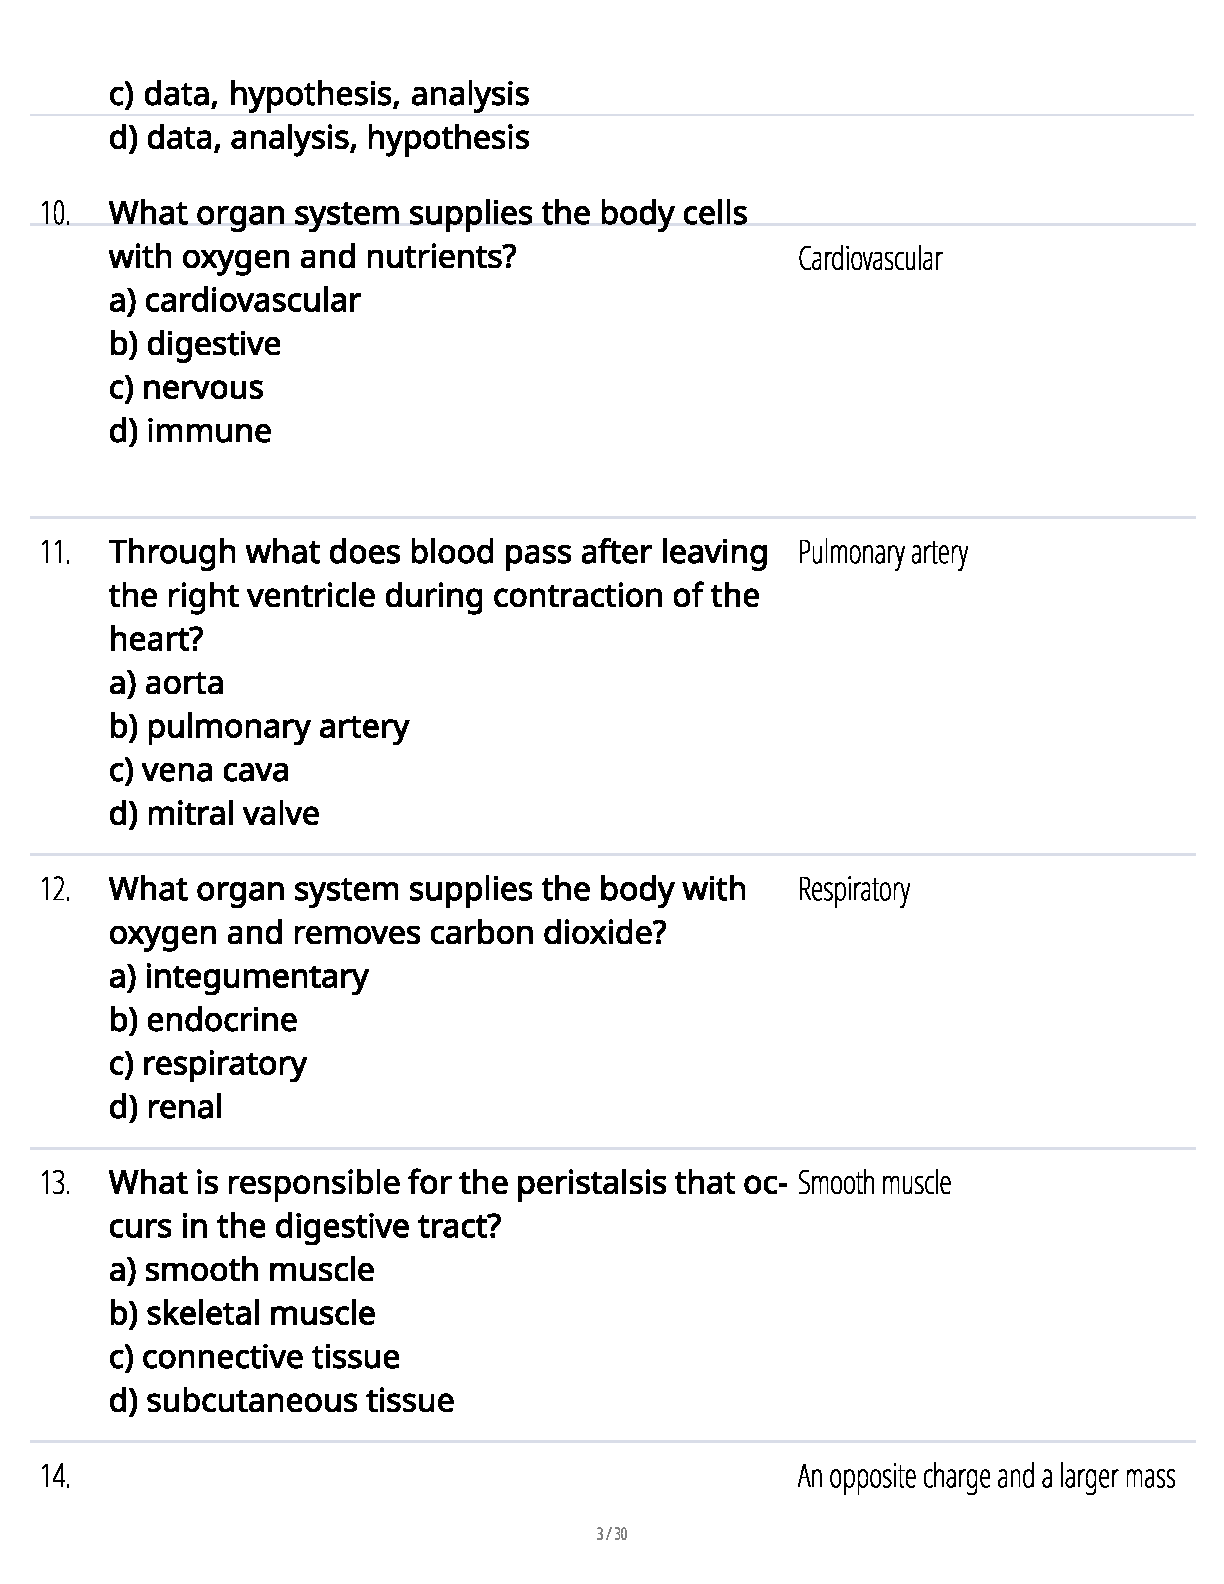This screenshot has height=1584, width=1224.
Task: Choose option 'c) respiratory'
Action: 207,1064
